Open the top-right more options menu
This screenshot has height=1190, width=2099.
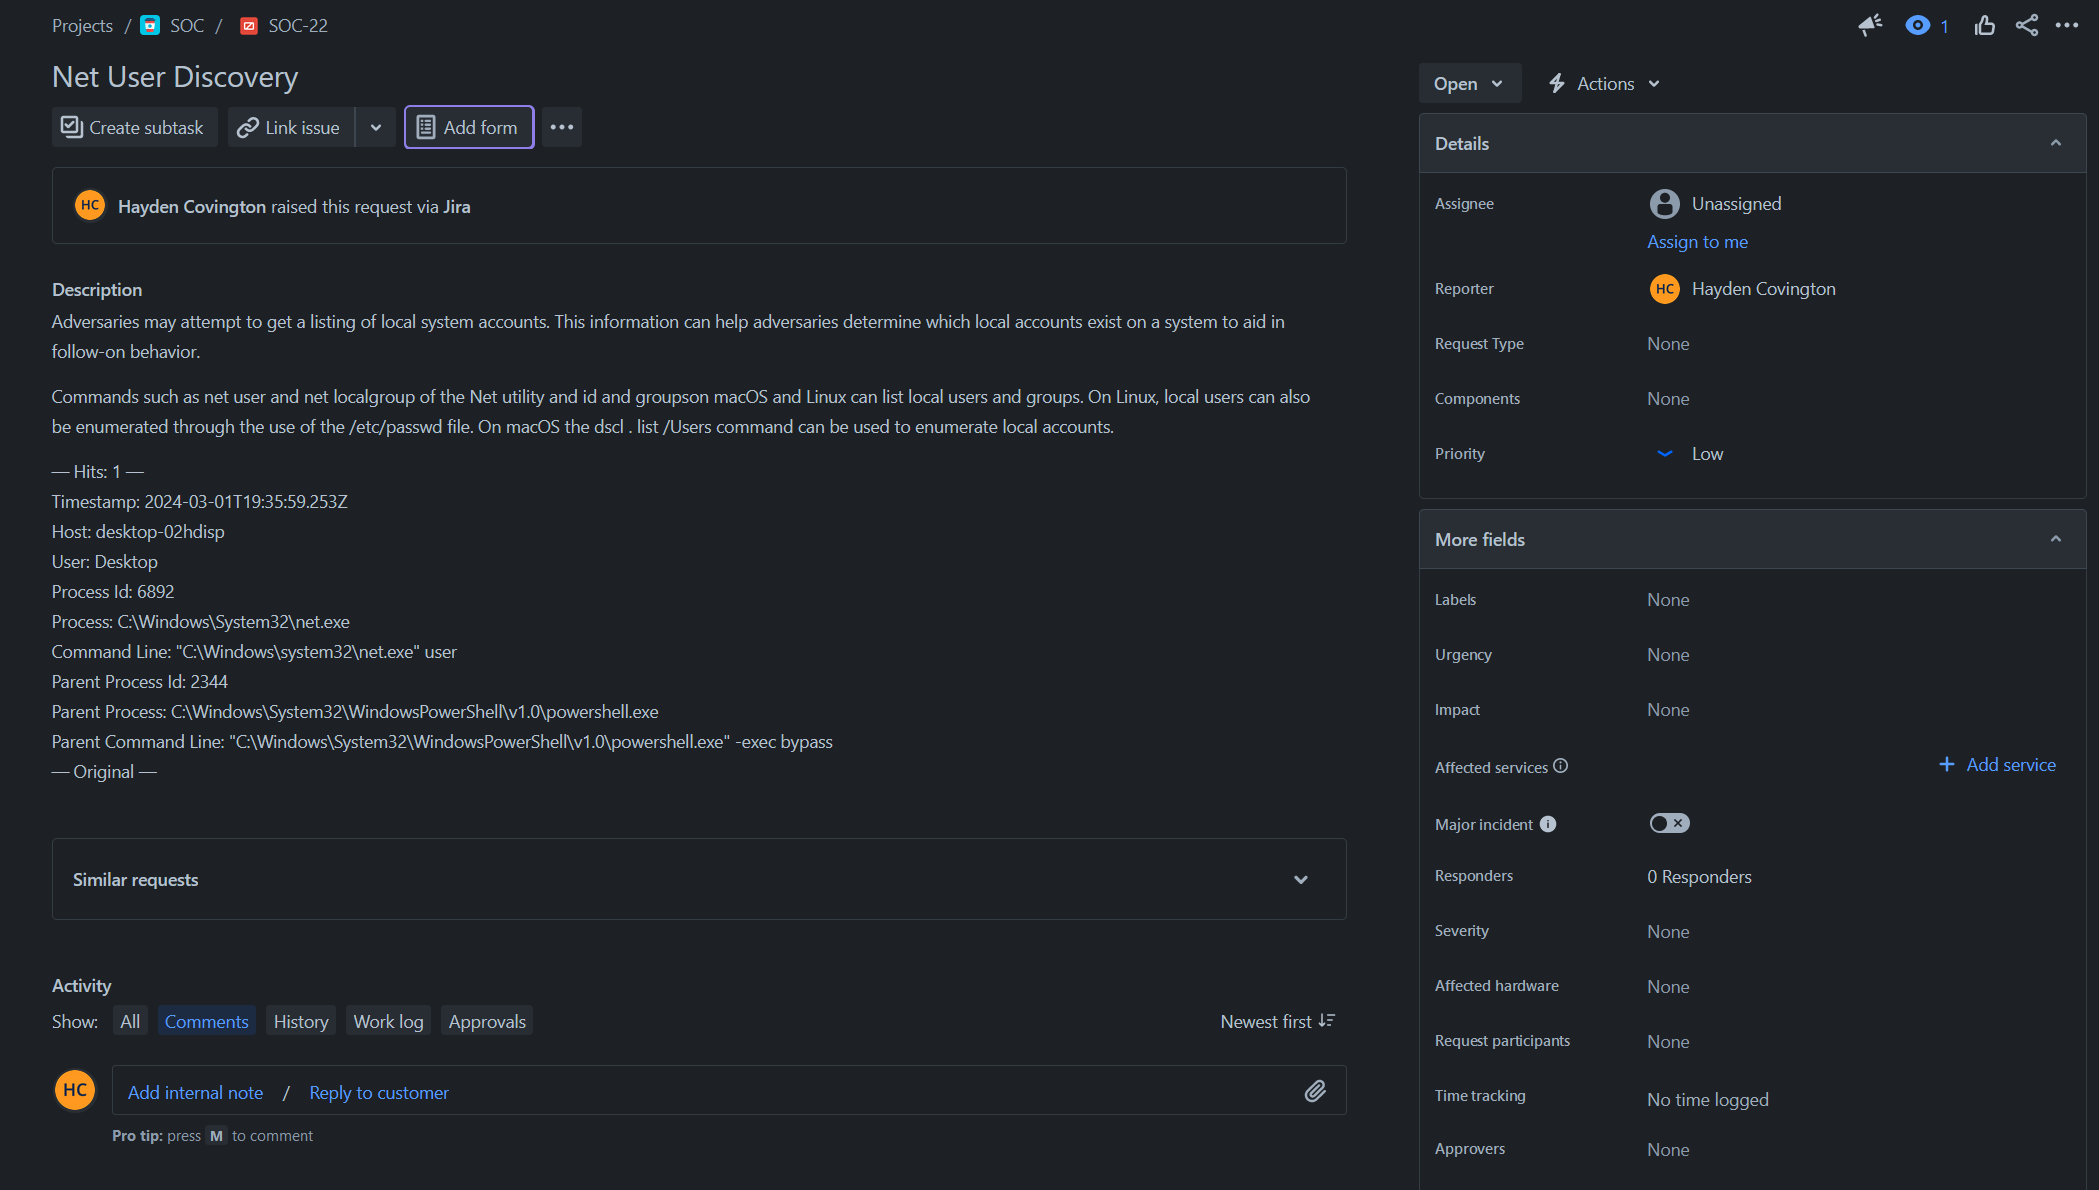pos(2067,26)
